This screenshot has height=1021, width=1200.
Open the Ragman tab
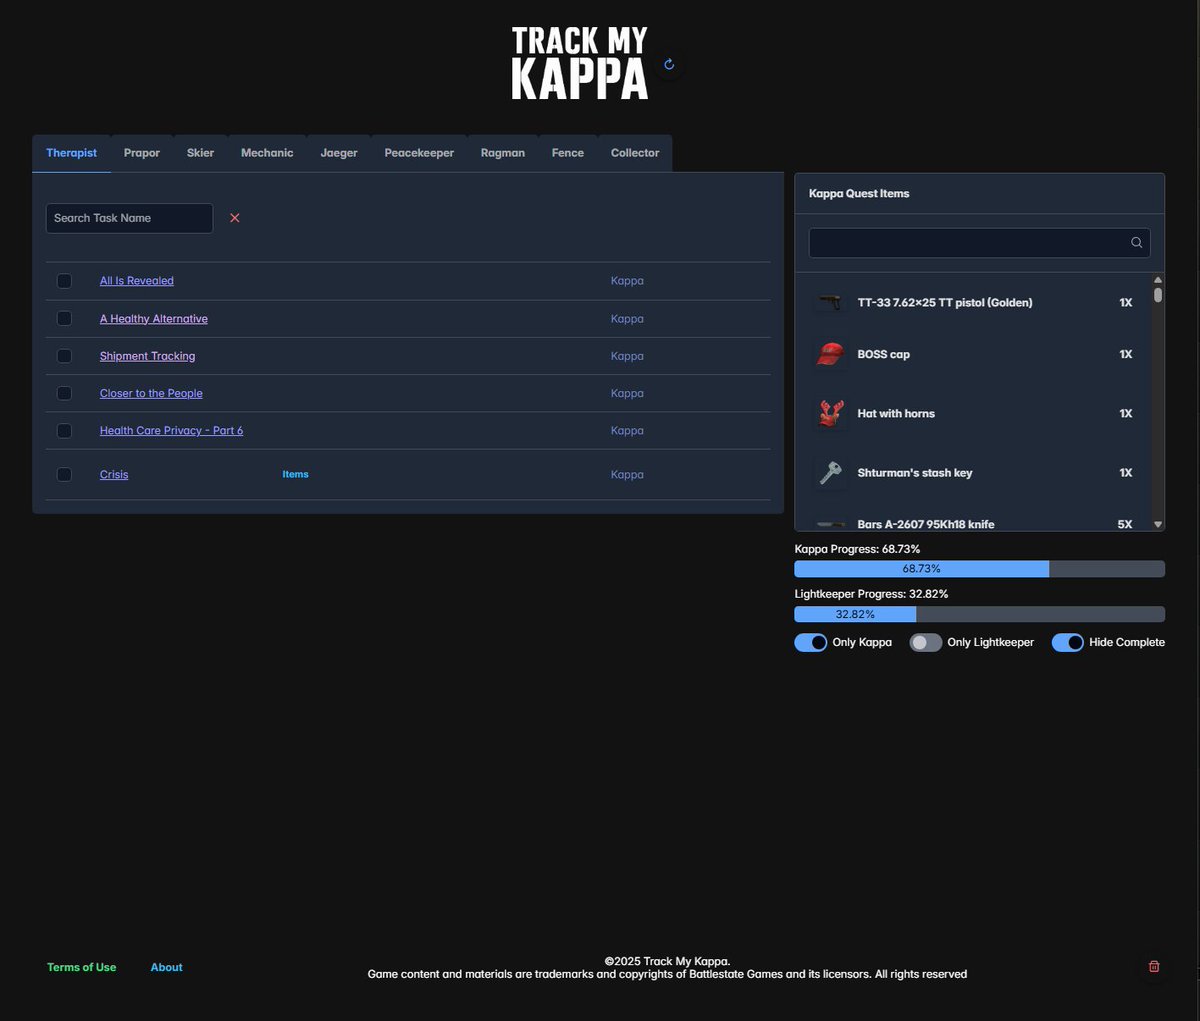point(503,153)
